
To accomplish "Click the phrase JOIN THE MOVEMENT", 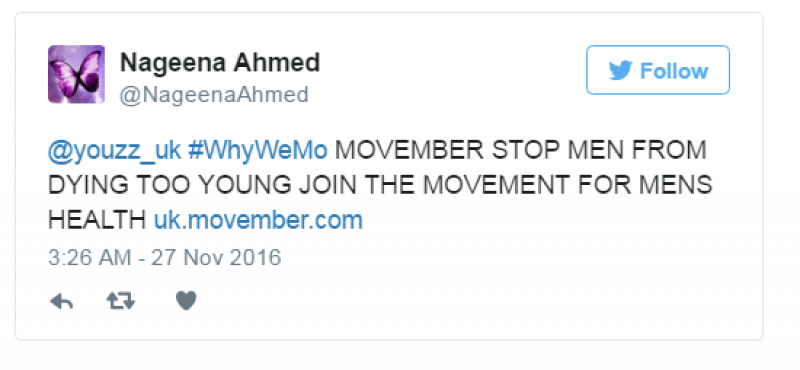I will [x=434, y=185].
